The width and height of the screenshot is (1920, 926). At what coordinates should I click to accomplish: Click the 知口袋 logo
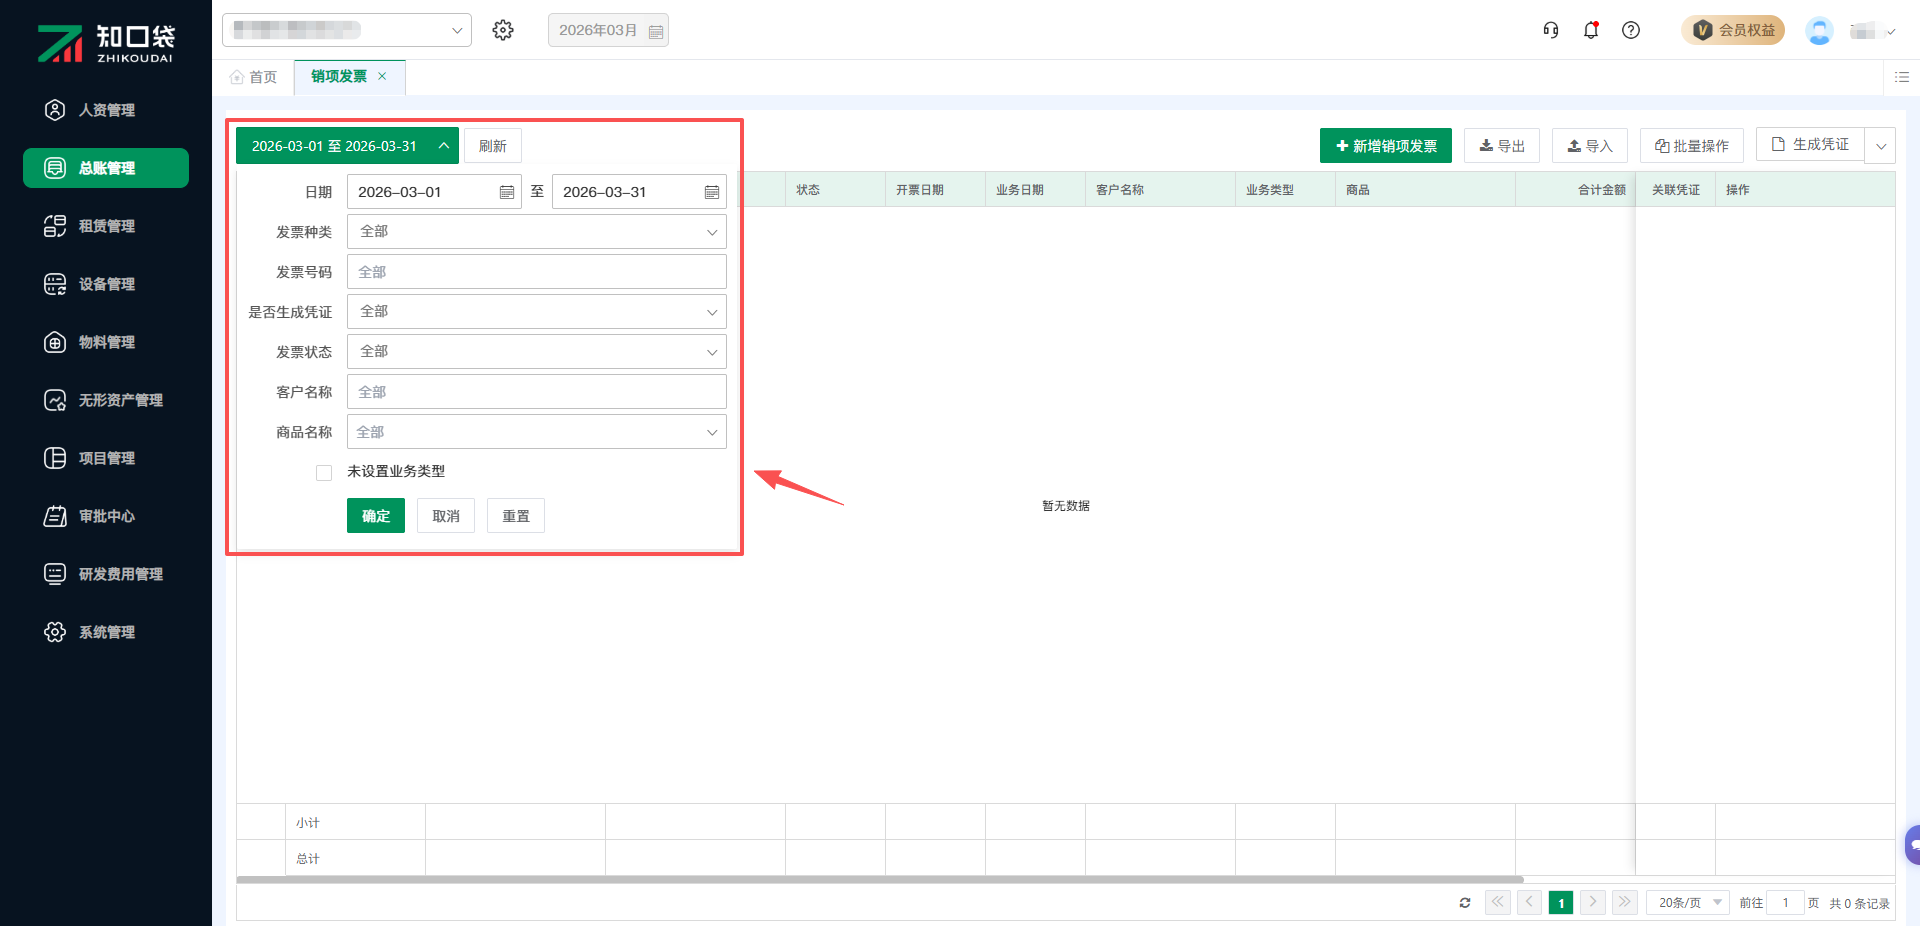[x=105, y=43]
